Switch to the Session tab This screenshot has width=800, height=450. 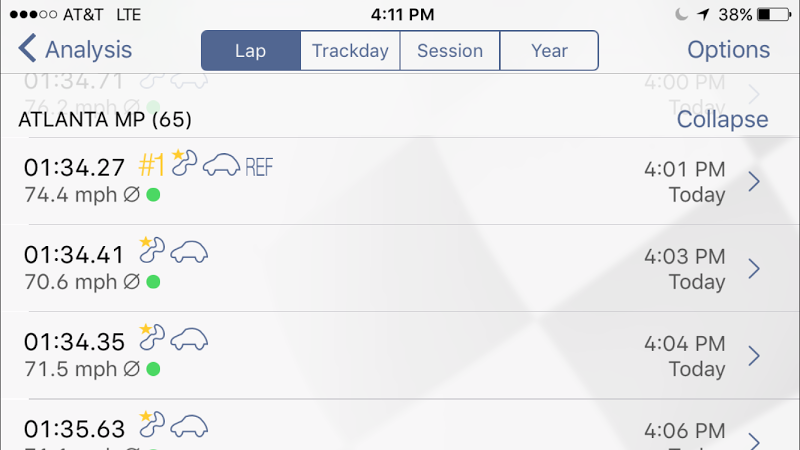pos(450,50)
